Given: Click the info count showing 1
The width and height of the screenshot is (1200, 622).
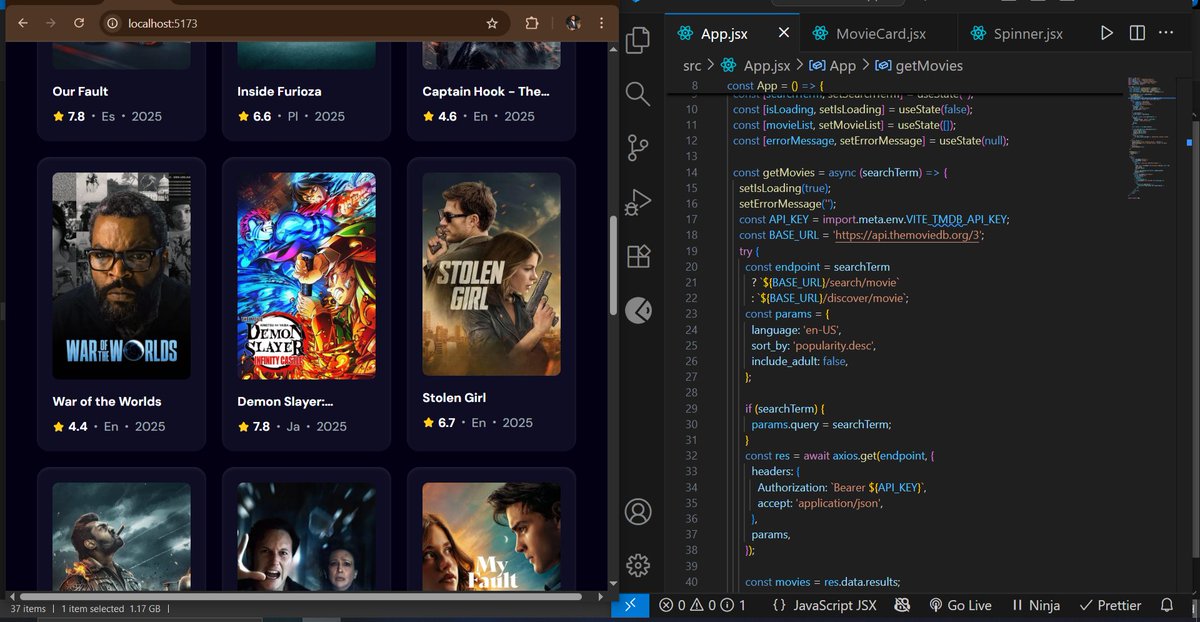Looking at the screenshot, I should click(735, 605).
